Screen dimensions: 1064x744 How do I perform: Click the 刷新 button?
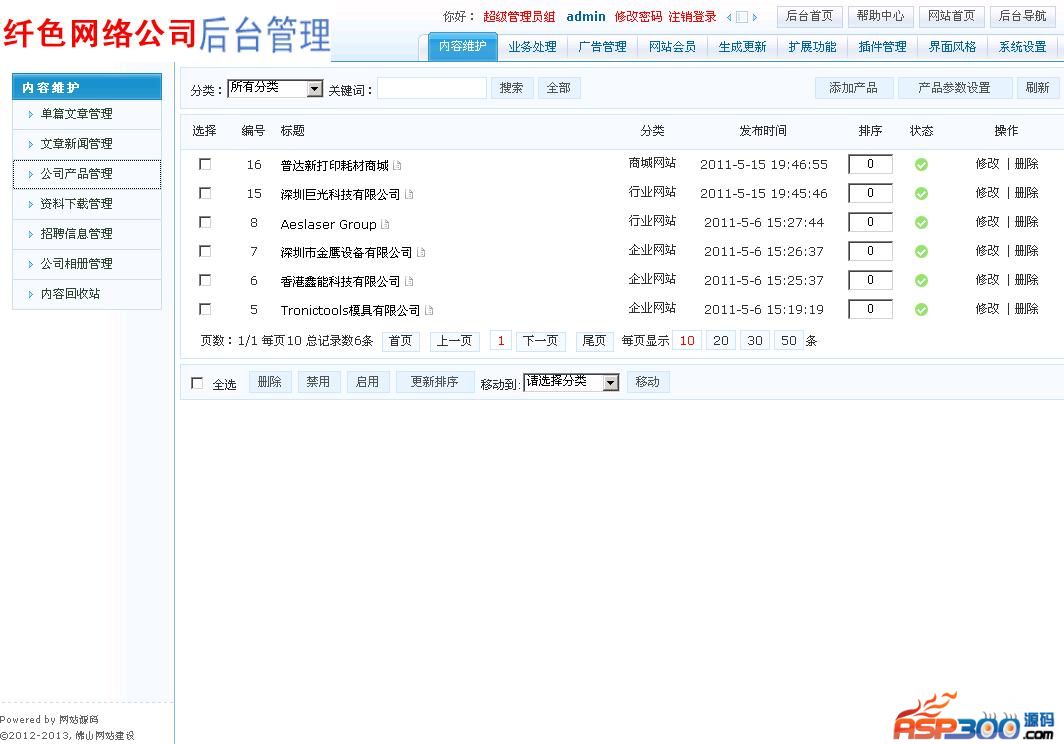point(1038,88)
